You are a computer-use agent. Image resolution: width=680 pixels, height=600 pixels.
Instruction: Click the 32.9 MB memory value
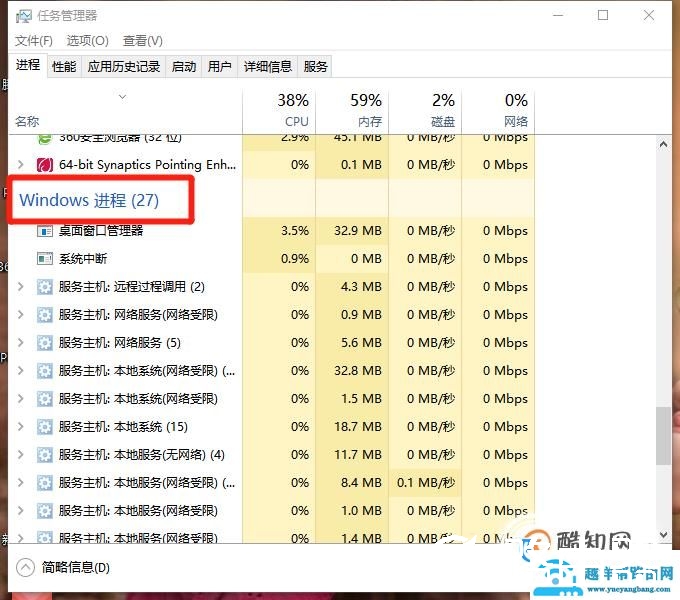[358, 231]
